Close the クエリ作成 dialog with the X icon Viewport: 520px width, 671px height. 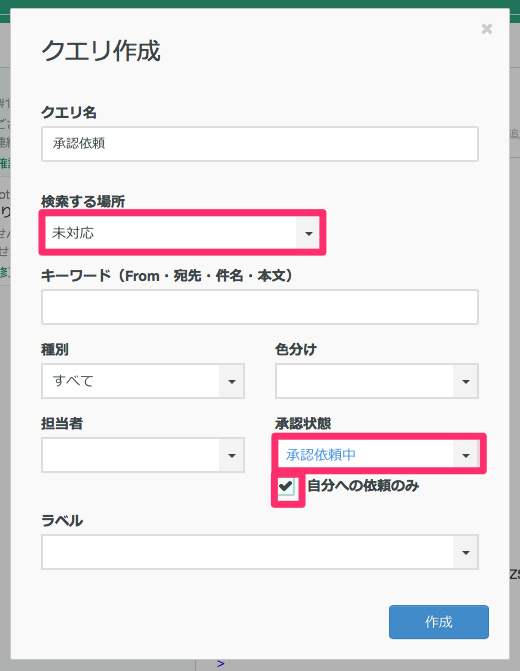click(487, 29)
